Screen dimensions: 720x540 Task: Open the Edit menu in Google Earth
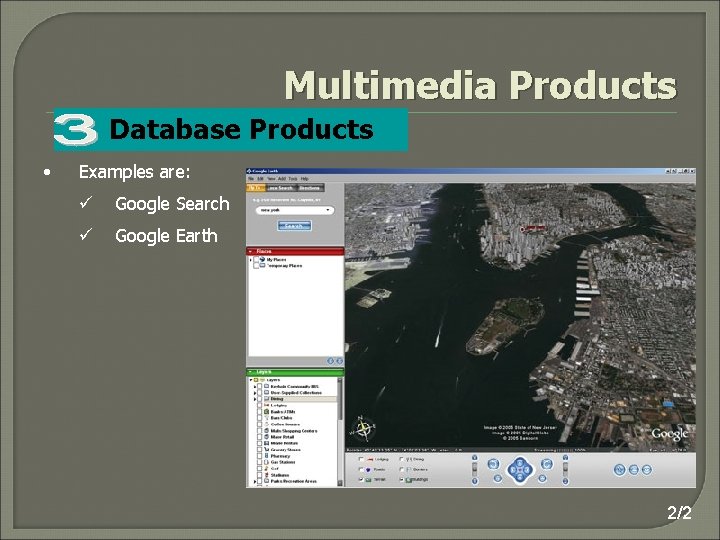click(x=260, y=179)
